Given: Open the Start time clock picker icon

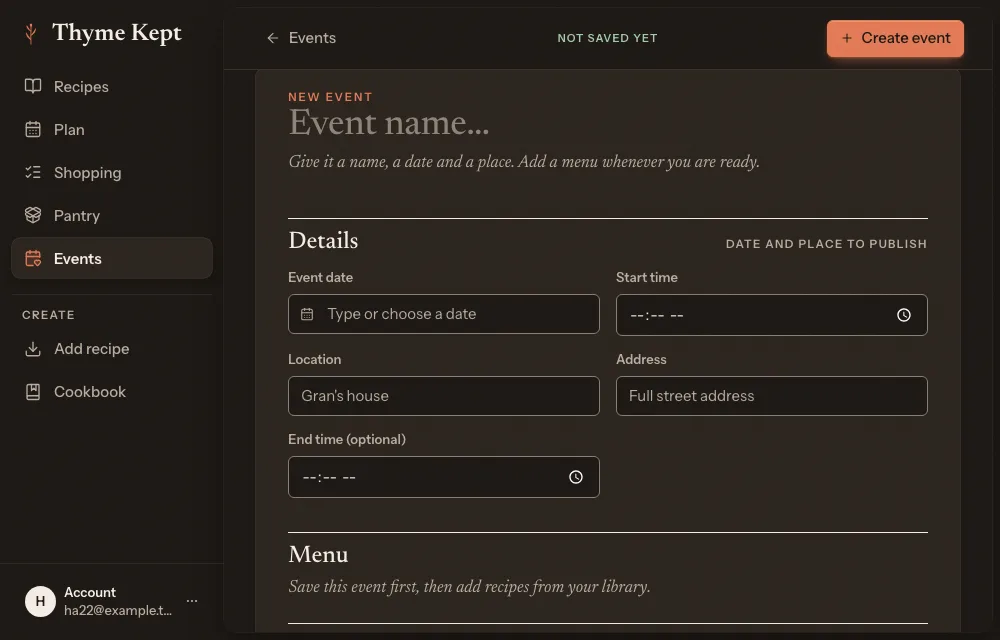Looking at the screenshot, I should pos(904,315).
